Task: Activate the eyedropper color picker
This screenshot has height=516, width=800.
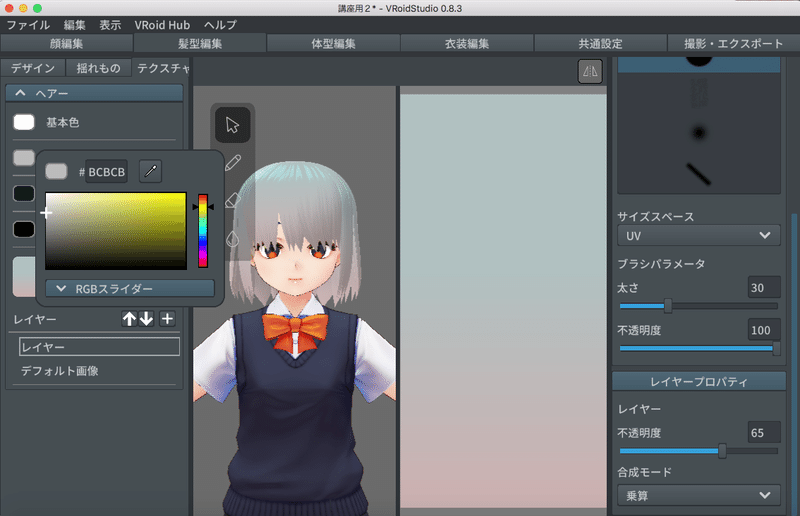Action: tap(151, 171)
